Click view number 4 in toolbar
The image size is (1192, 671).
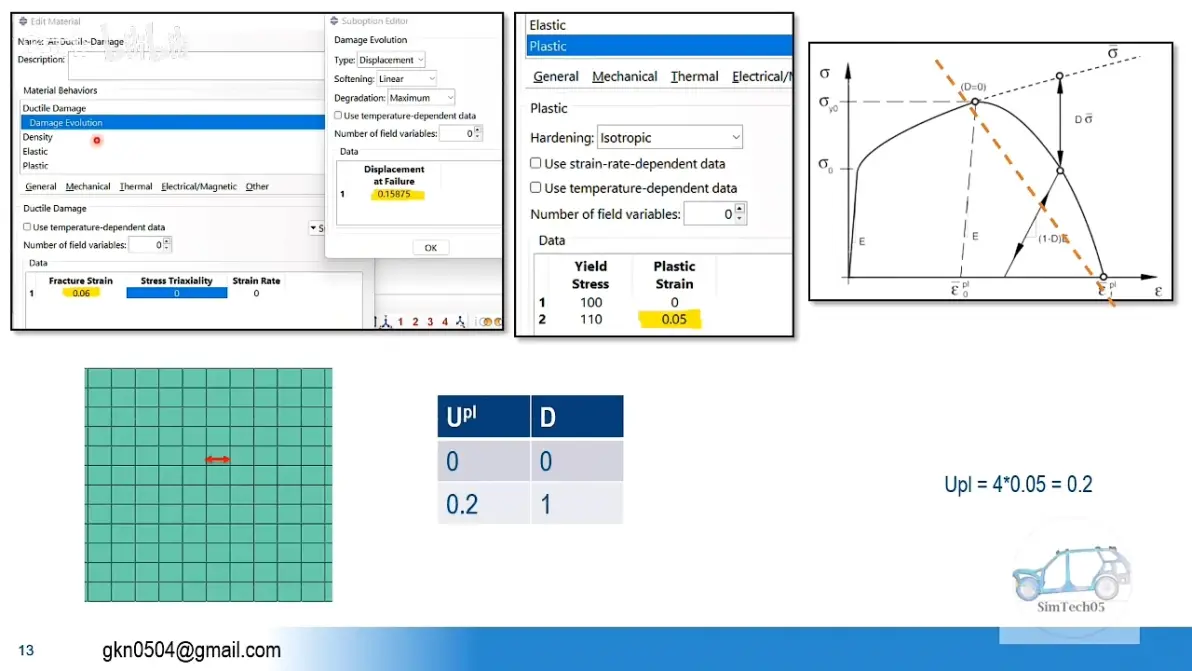click(445, 322)
